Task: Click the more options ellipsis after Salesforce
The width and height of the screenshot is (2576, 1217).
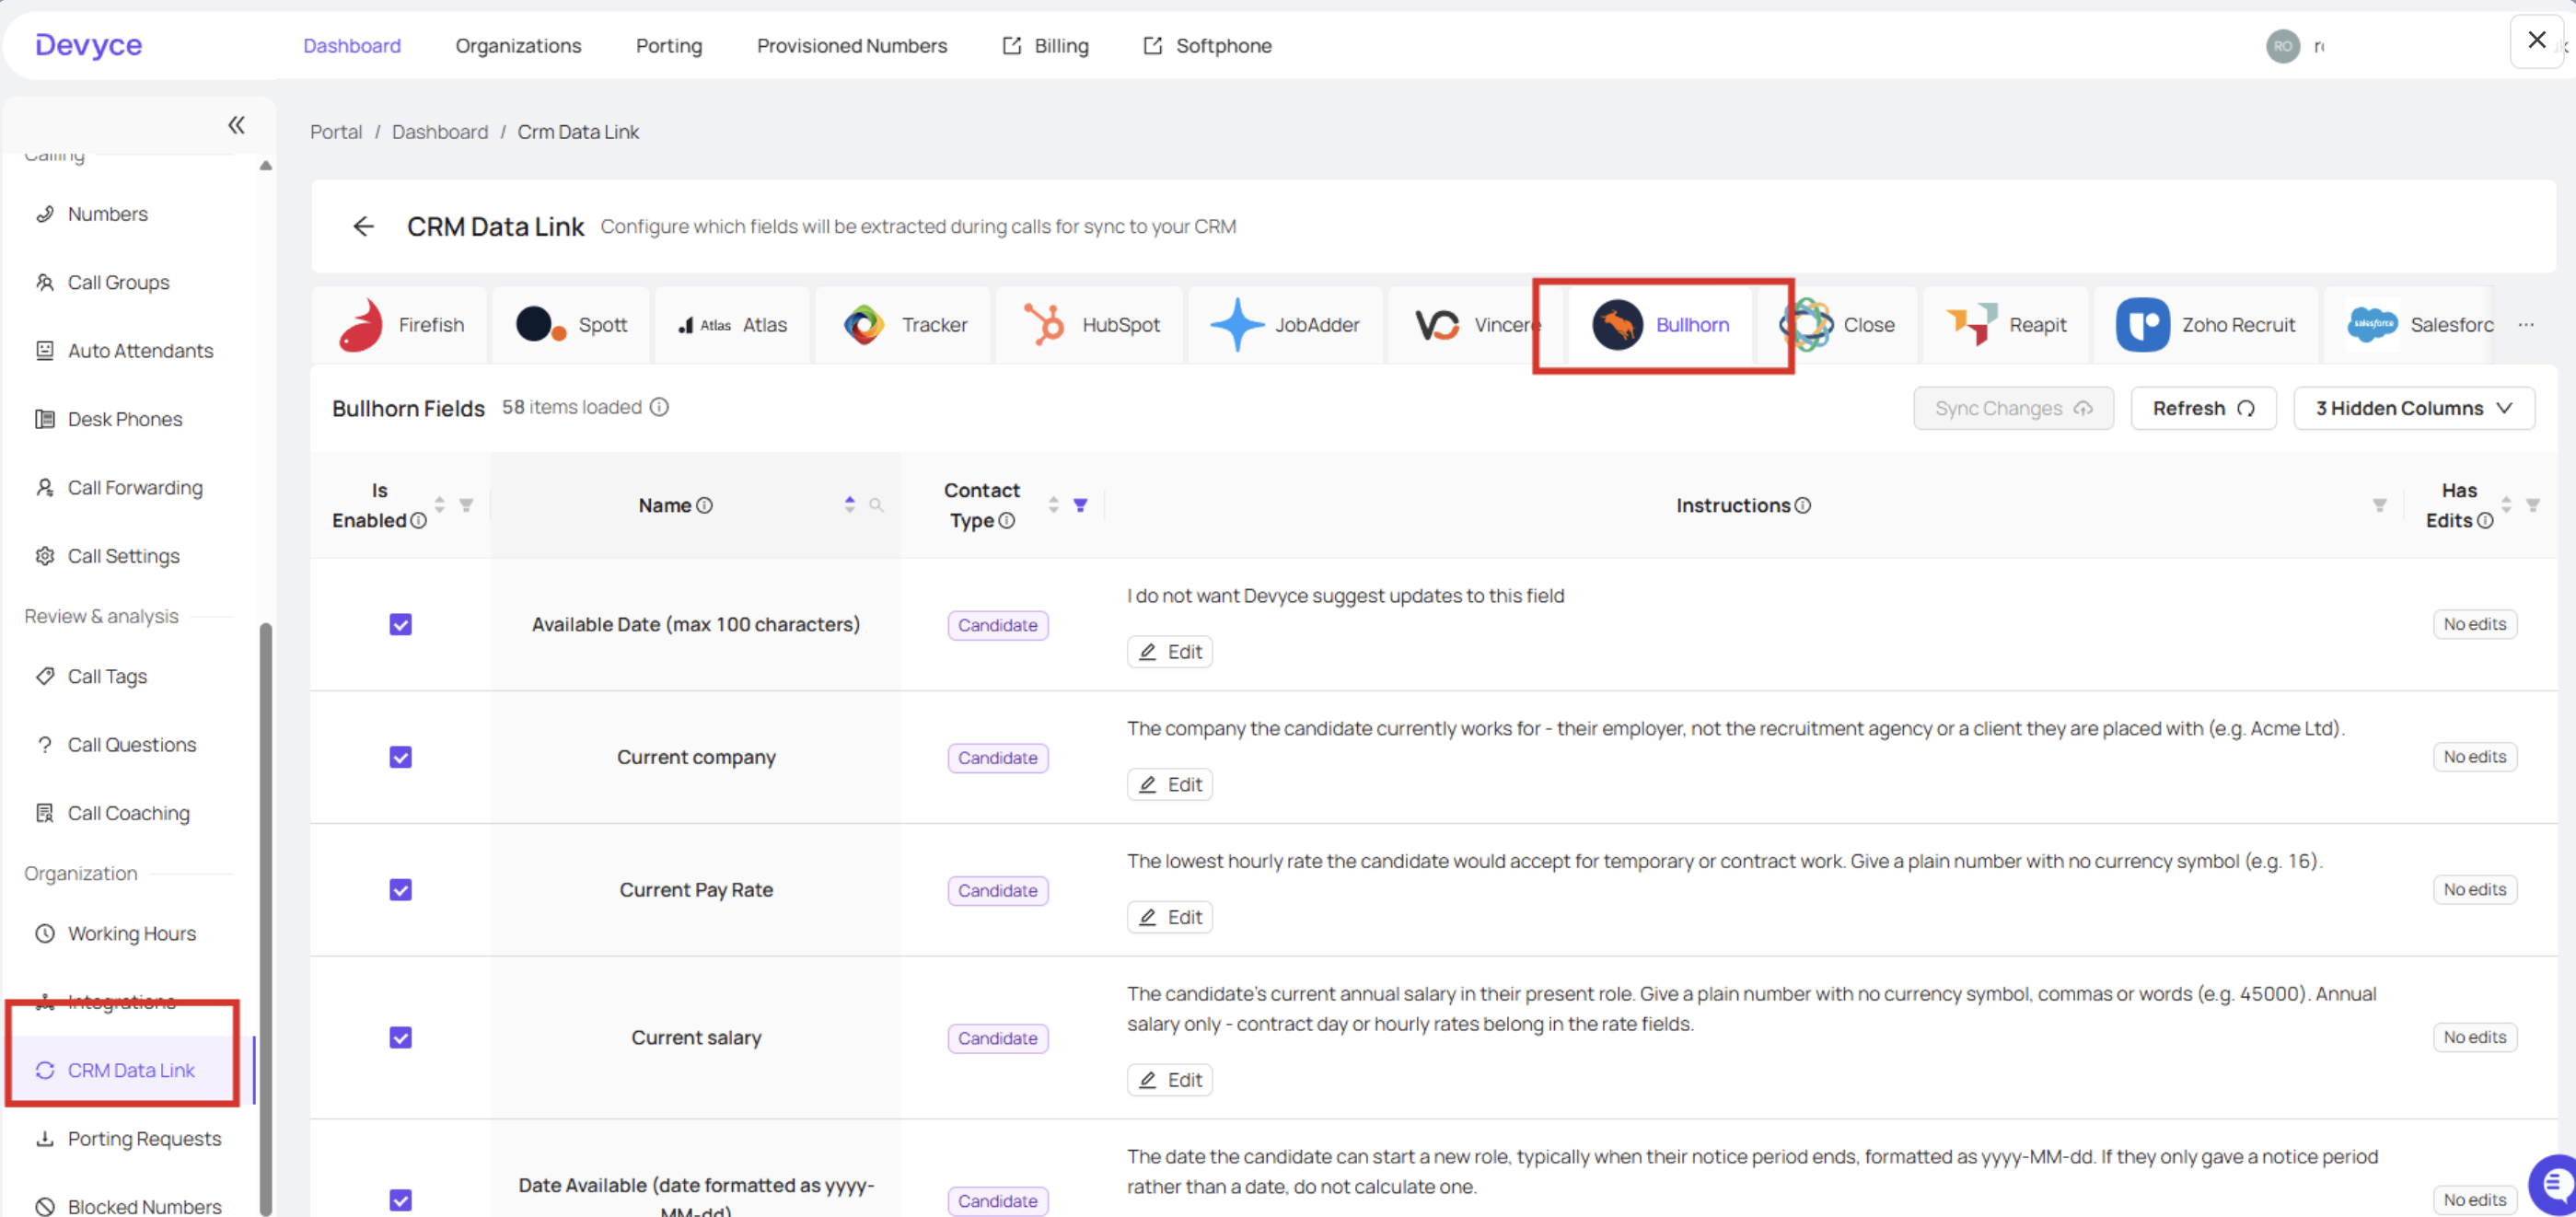Action: [x=2526, y=325]
